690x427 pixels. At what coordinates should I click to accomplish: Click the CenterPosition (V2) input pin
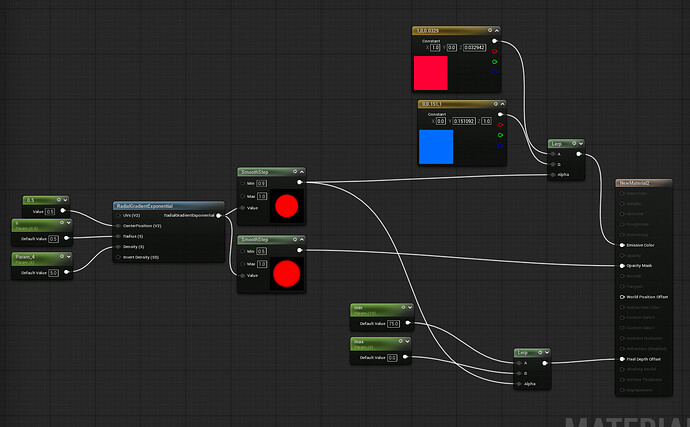(119, 225)
